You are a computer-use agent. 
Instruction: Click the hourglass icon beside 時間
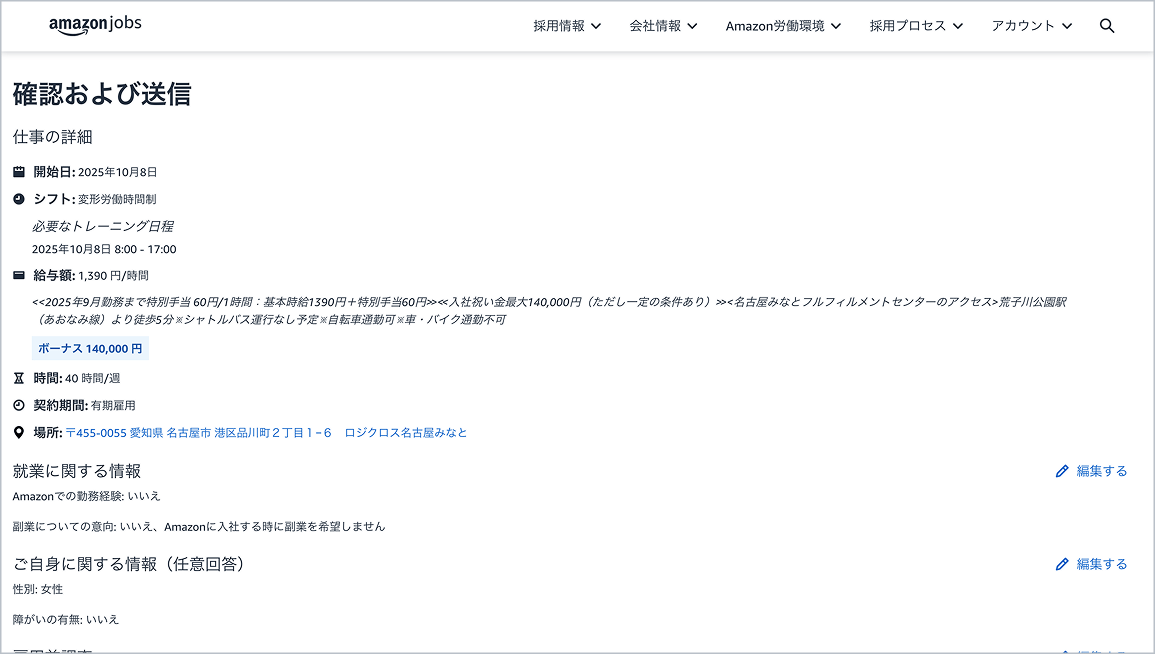pyautogui.click(x=19, y=378)
